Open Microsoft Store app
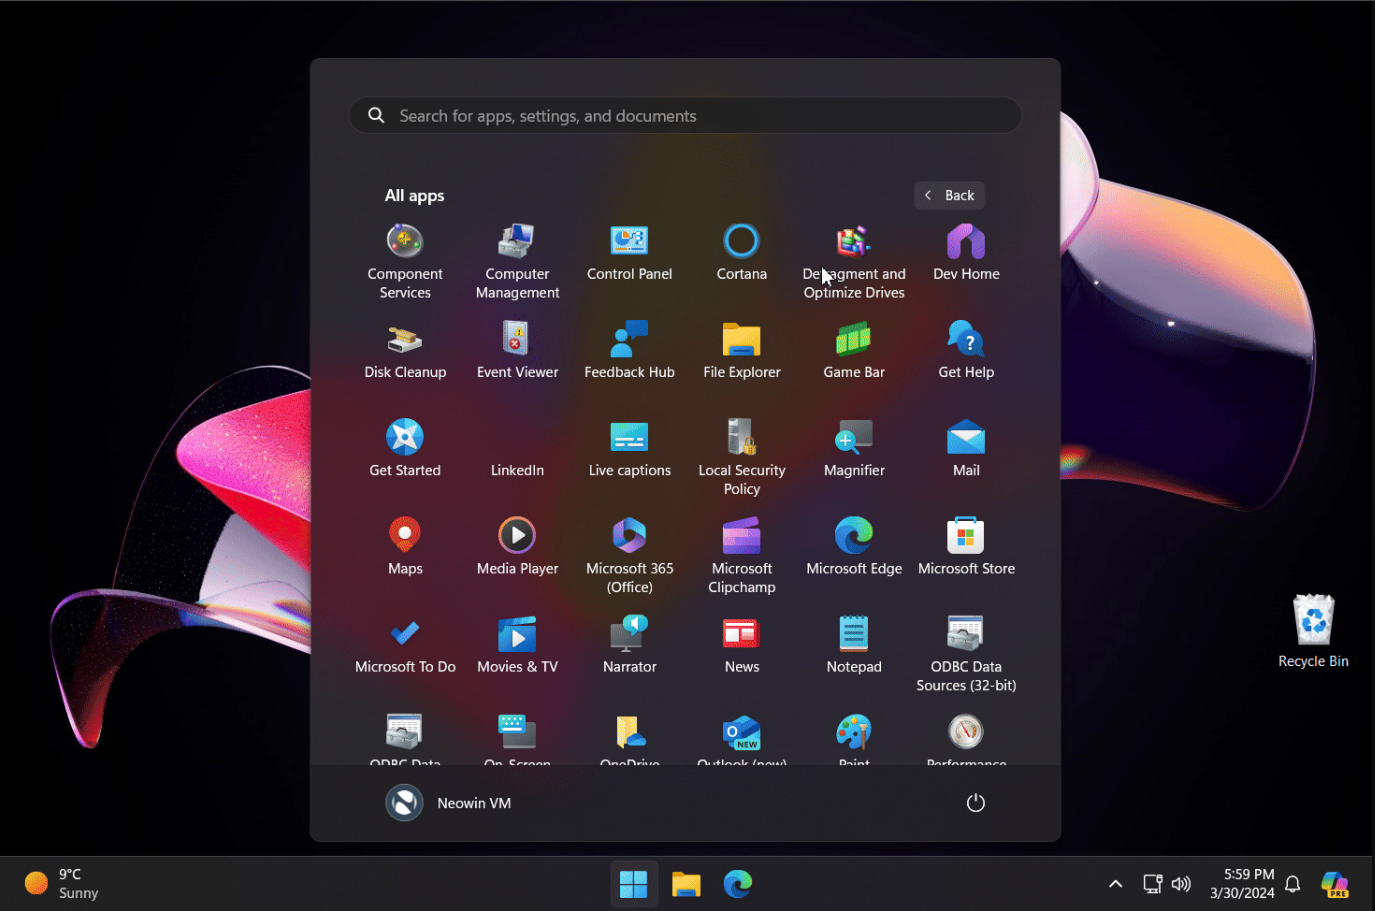The height and width of the screenshot is (911, 1375). 965,546
